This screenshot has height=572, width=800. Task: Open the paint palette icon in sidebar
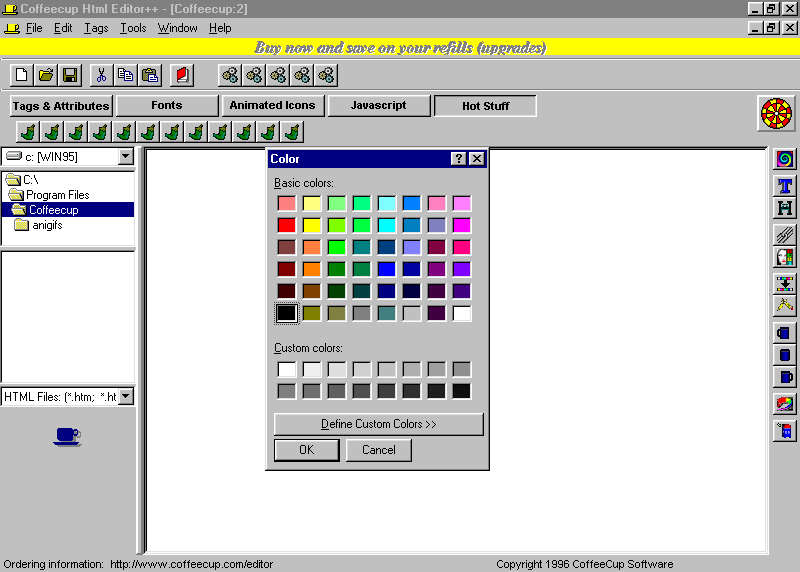[x=785, y=405]
